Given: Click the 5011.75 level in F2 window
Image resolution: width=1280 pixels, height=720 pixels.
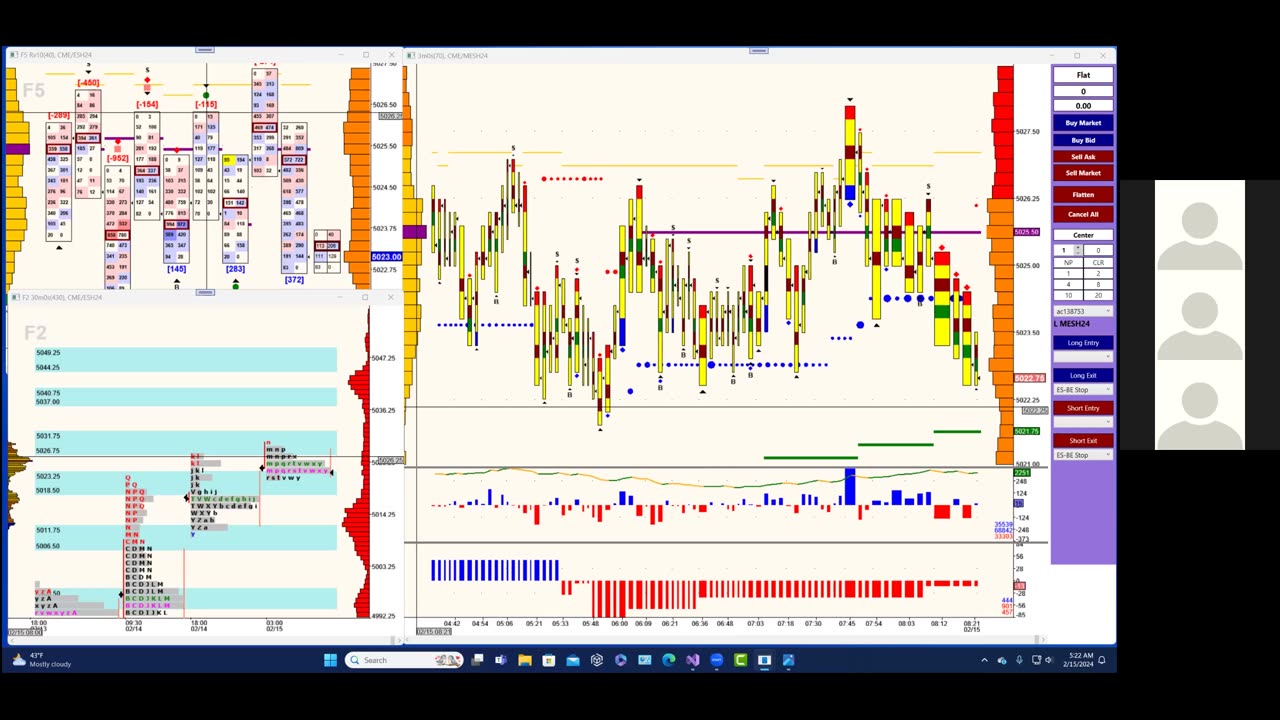Looking at the screenshot, I should coord(48,530).
